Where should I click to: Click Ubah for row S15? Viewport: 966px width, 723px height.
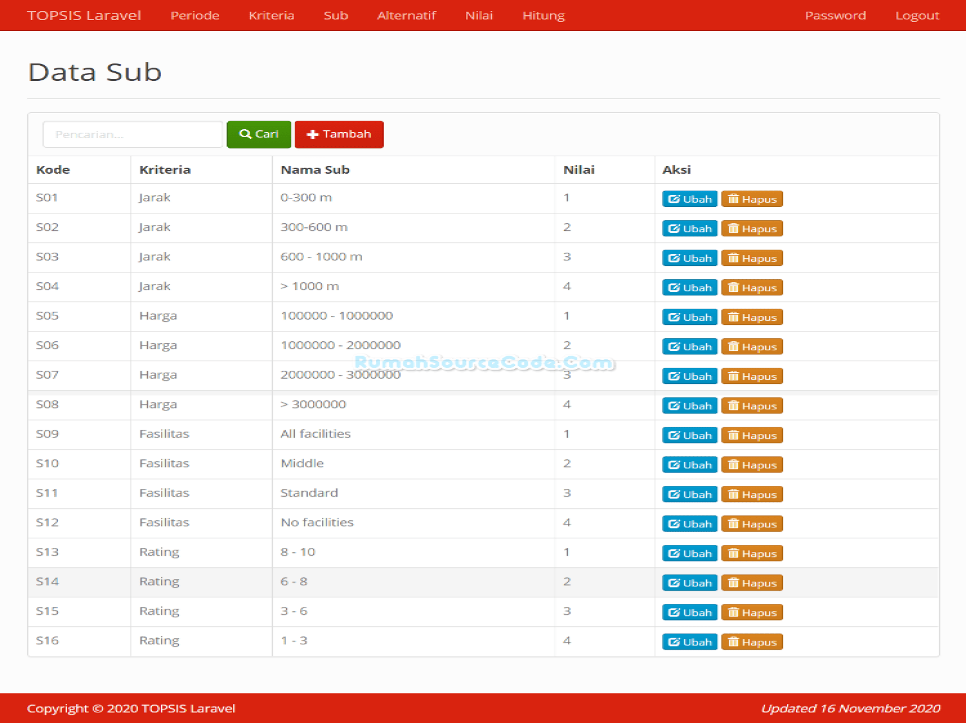[x=689, y=613]
